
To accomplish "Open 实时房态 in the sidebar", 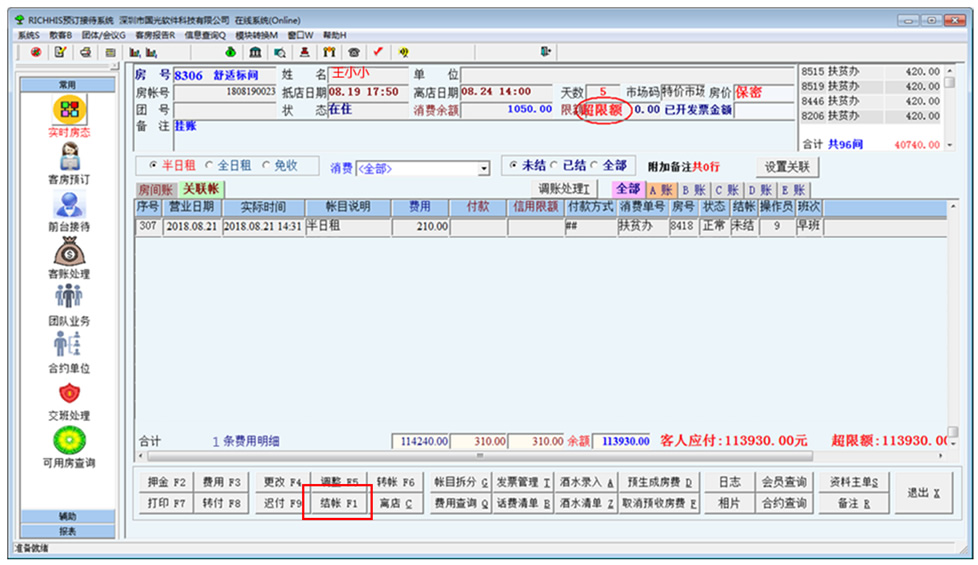I will click(x=69, y=110).
